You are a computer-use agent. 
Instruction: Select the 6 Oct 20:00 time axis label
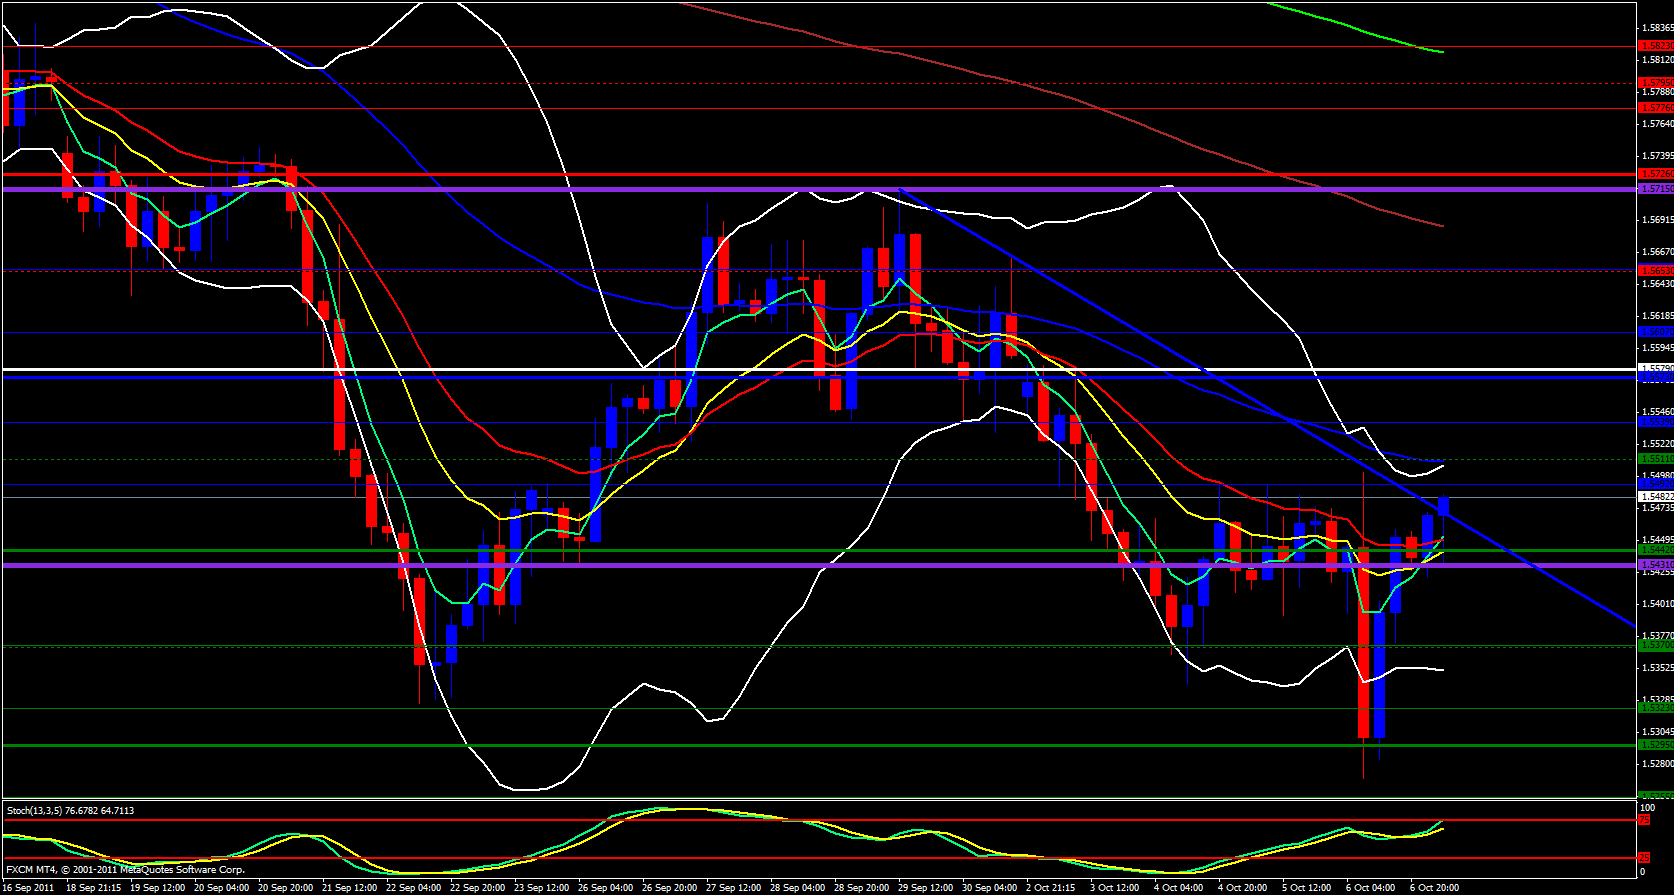click(x=1434, y=888)
